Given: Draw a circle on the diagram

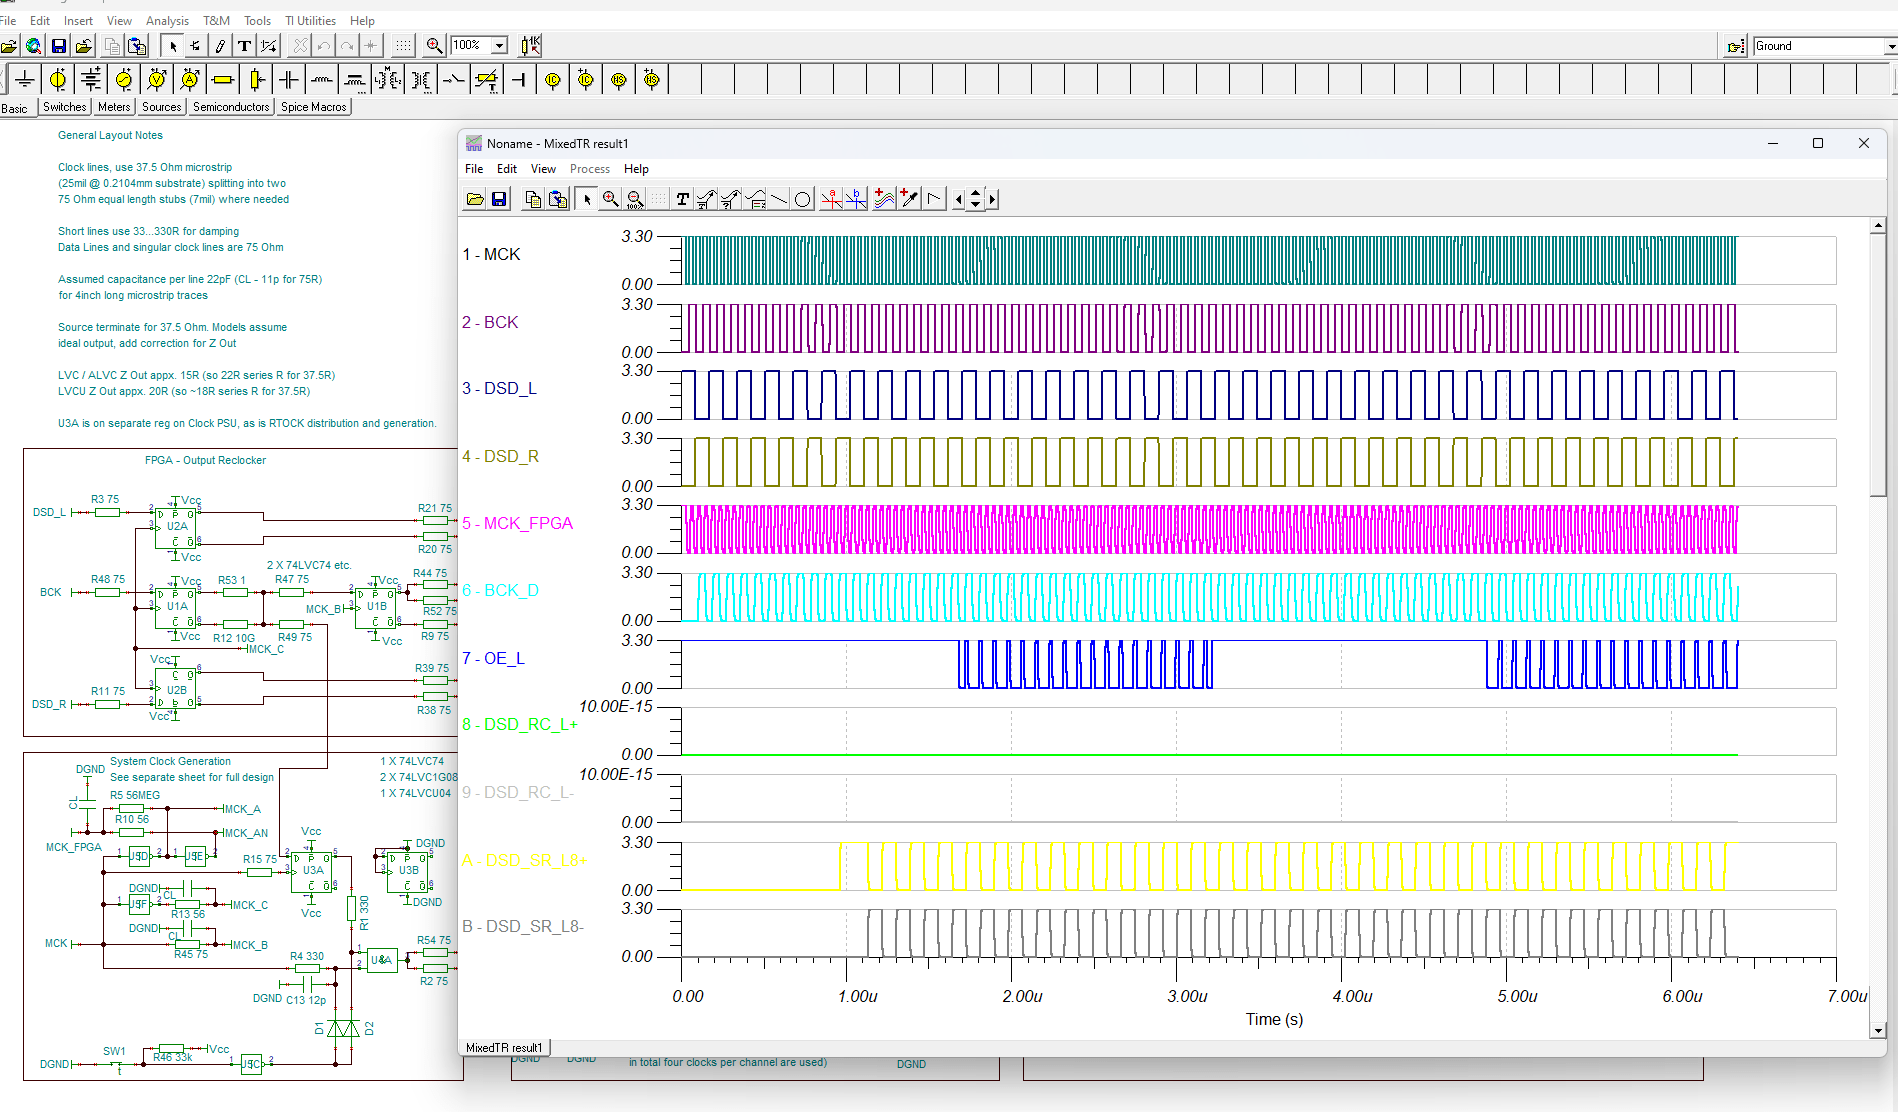Looking at the screenshot, I should 802,199.
